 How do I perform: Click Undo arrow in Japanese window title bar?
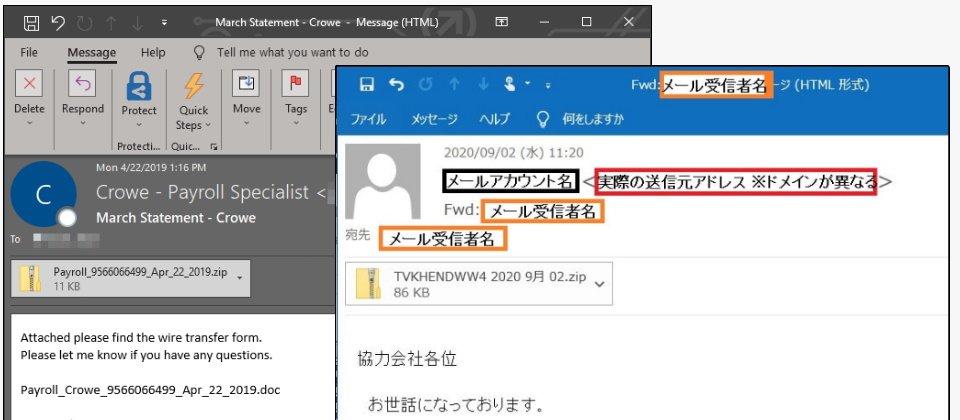(396, 85)
